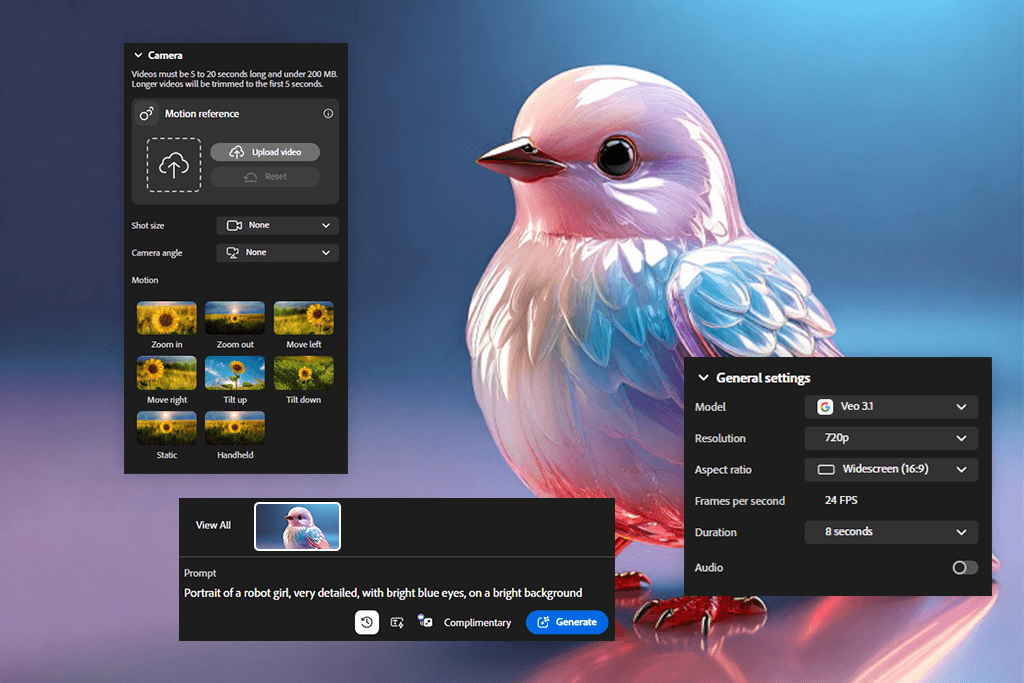The height and width of the screenshot is (683, 1024).
Task: Select the Tilt up motion thumbnail
Action: [x=235, y=373]
